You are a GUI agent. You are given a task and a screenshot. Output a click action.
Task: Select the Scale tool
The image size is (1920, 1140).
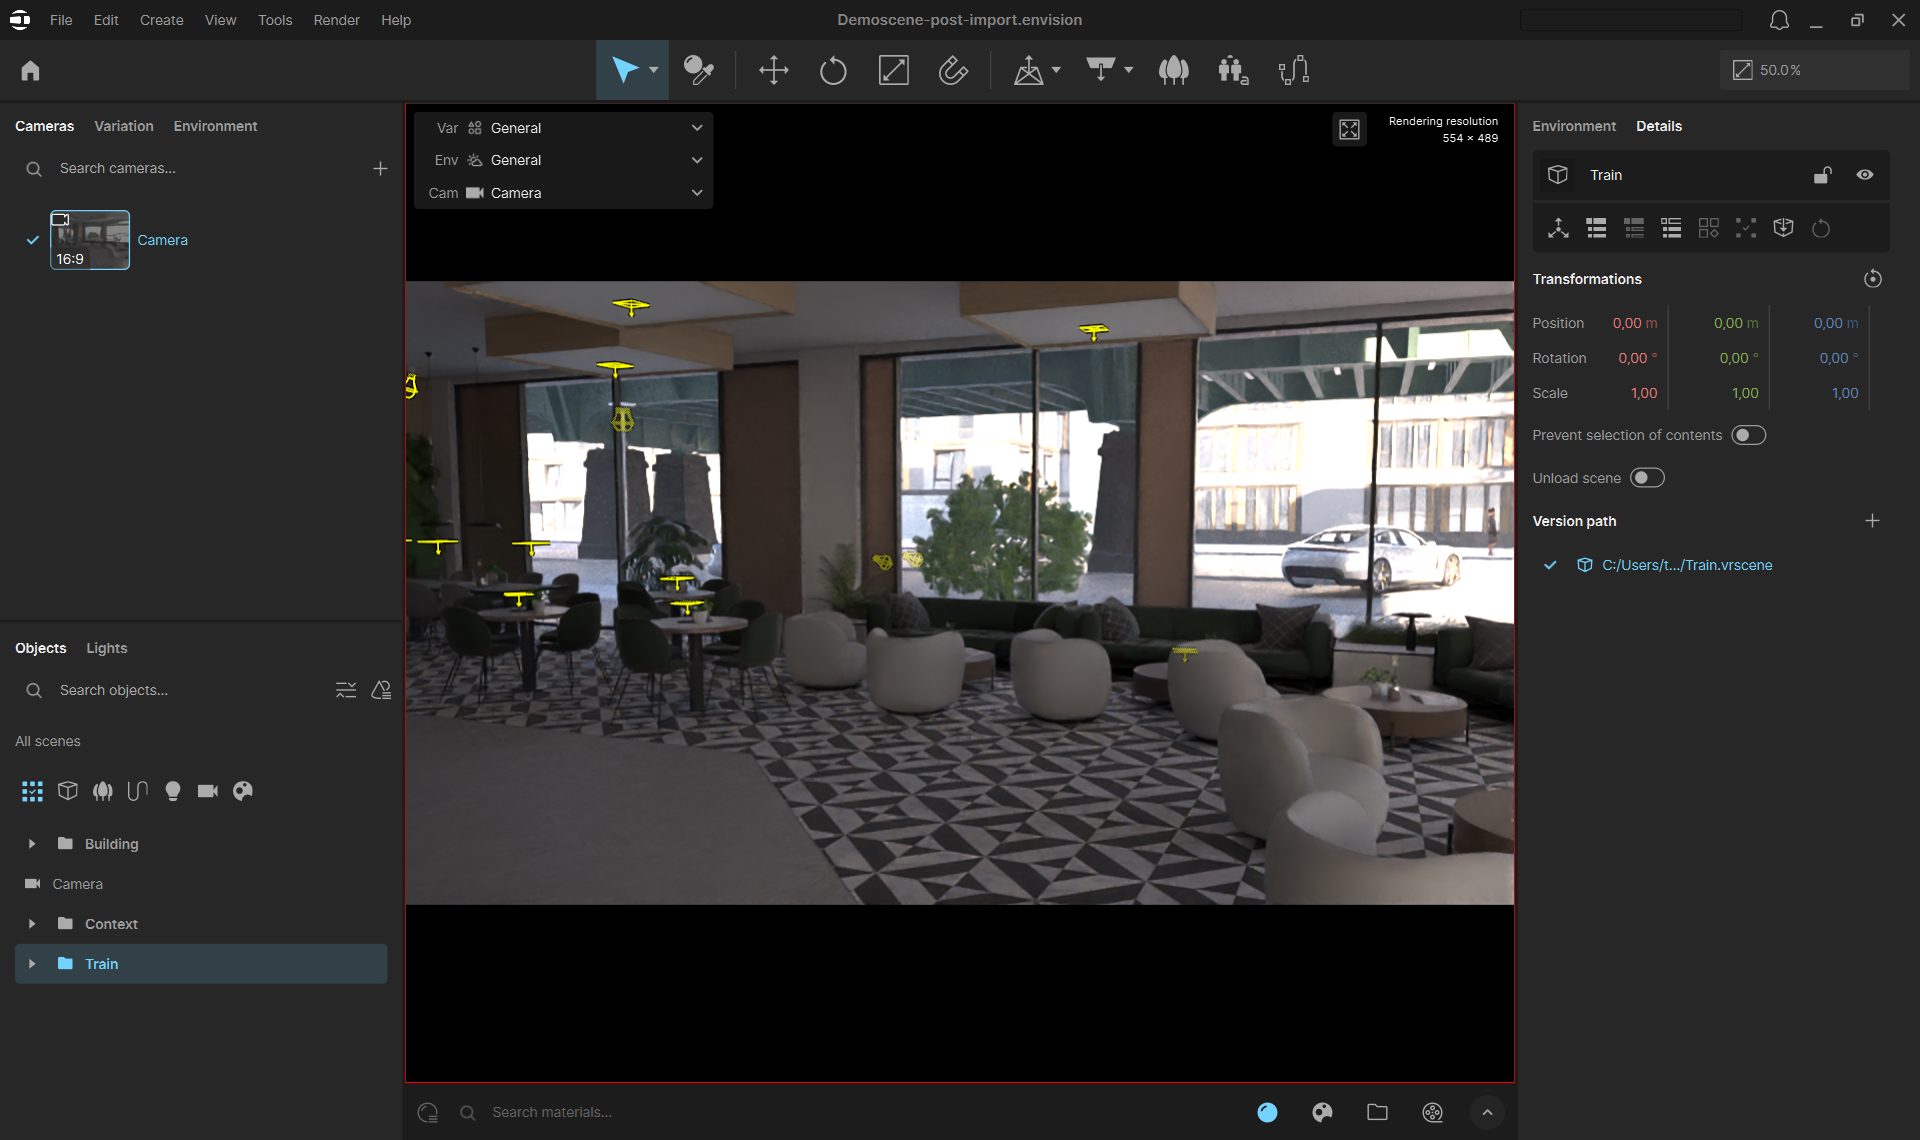click(893, 70)
